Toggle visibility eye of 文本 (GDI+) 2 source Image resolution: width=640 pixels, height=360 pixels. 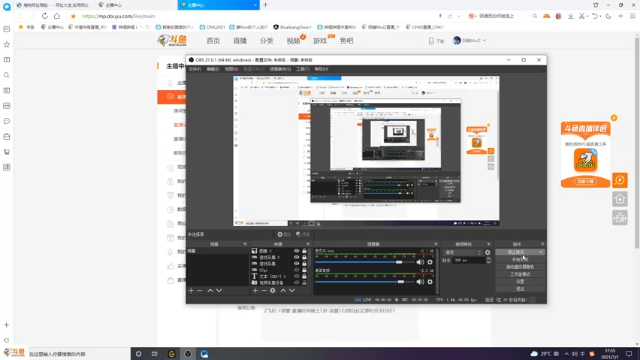(x=297, y=276)
